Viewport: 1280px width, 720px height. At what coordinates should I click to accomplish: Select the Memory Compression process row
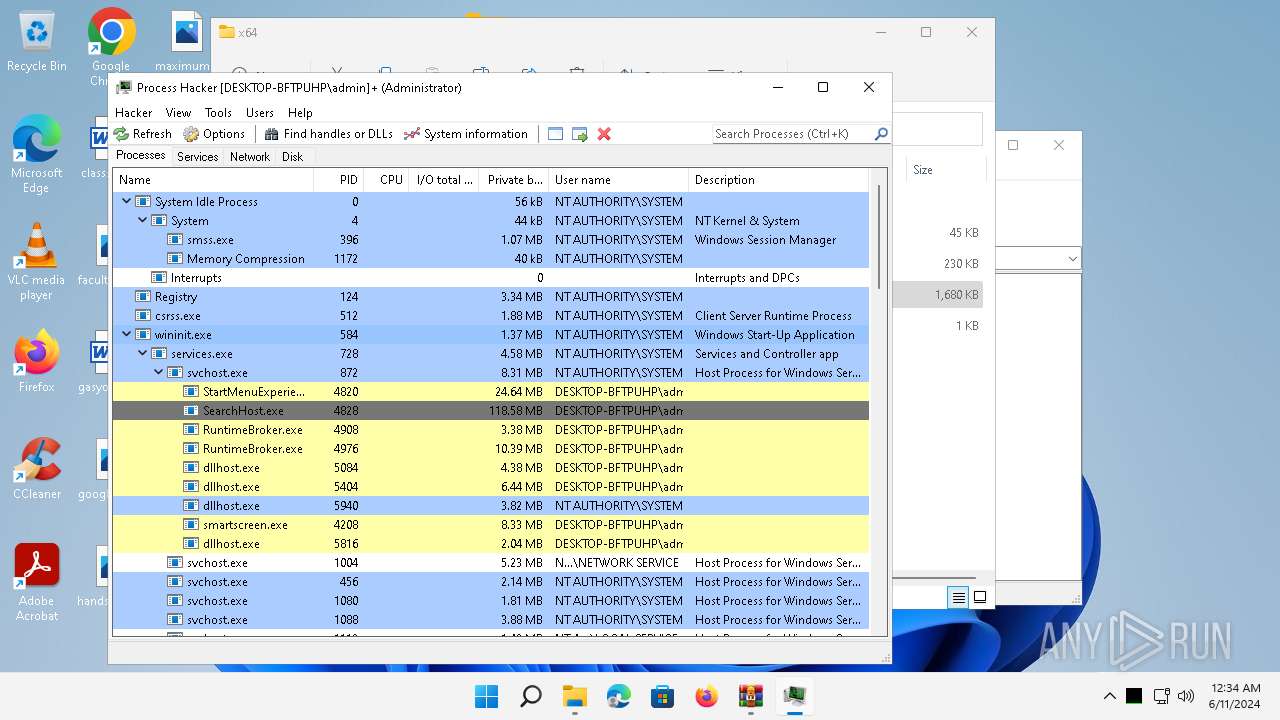point(491,258)
